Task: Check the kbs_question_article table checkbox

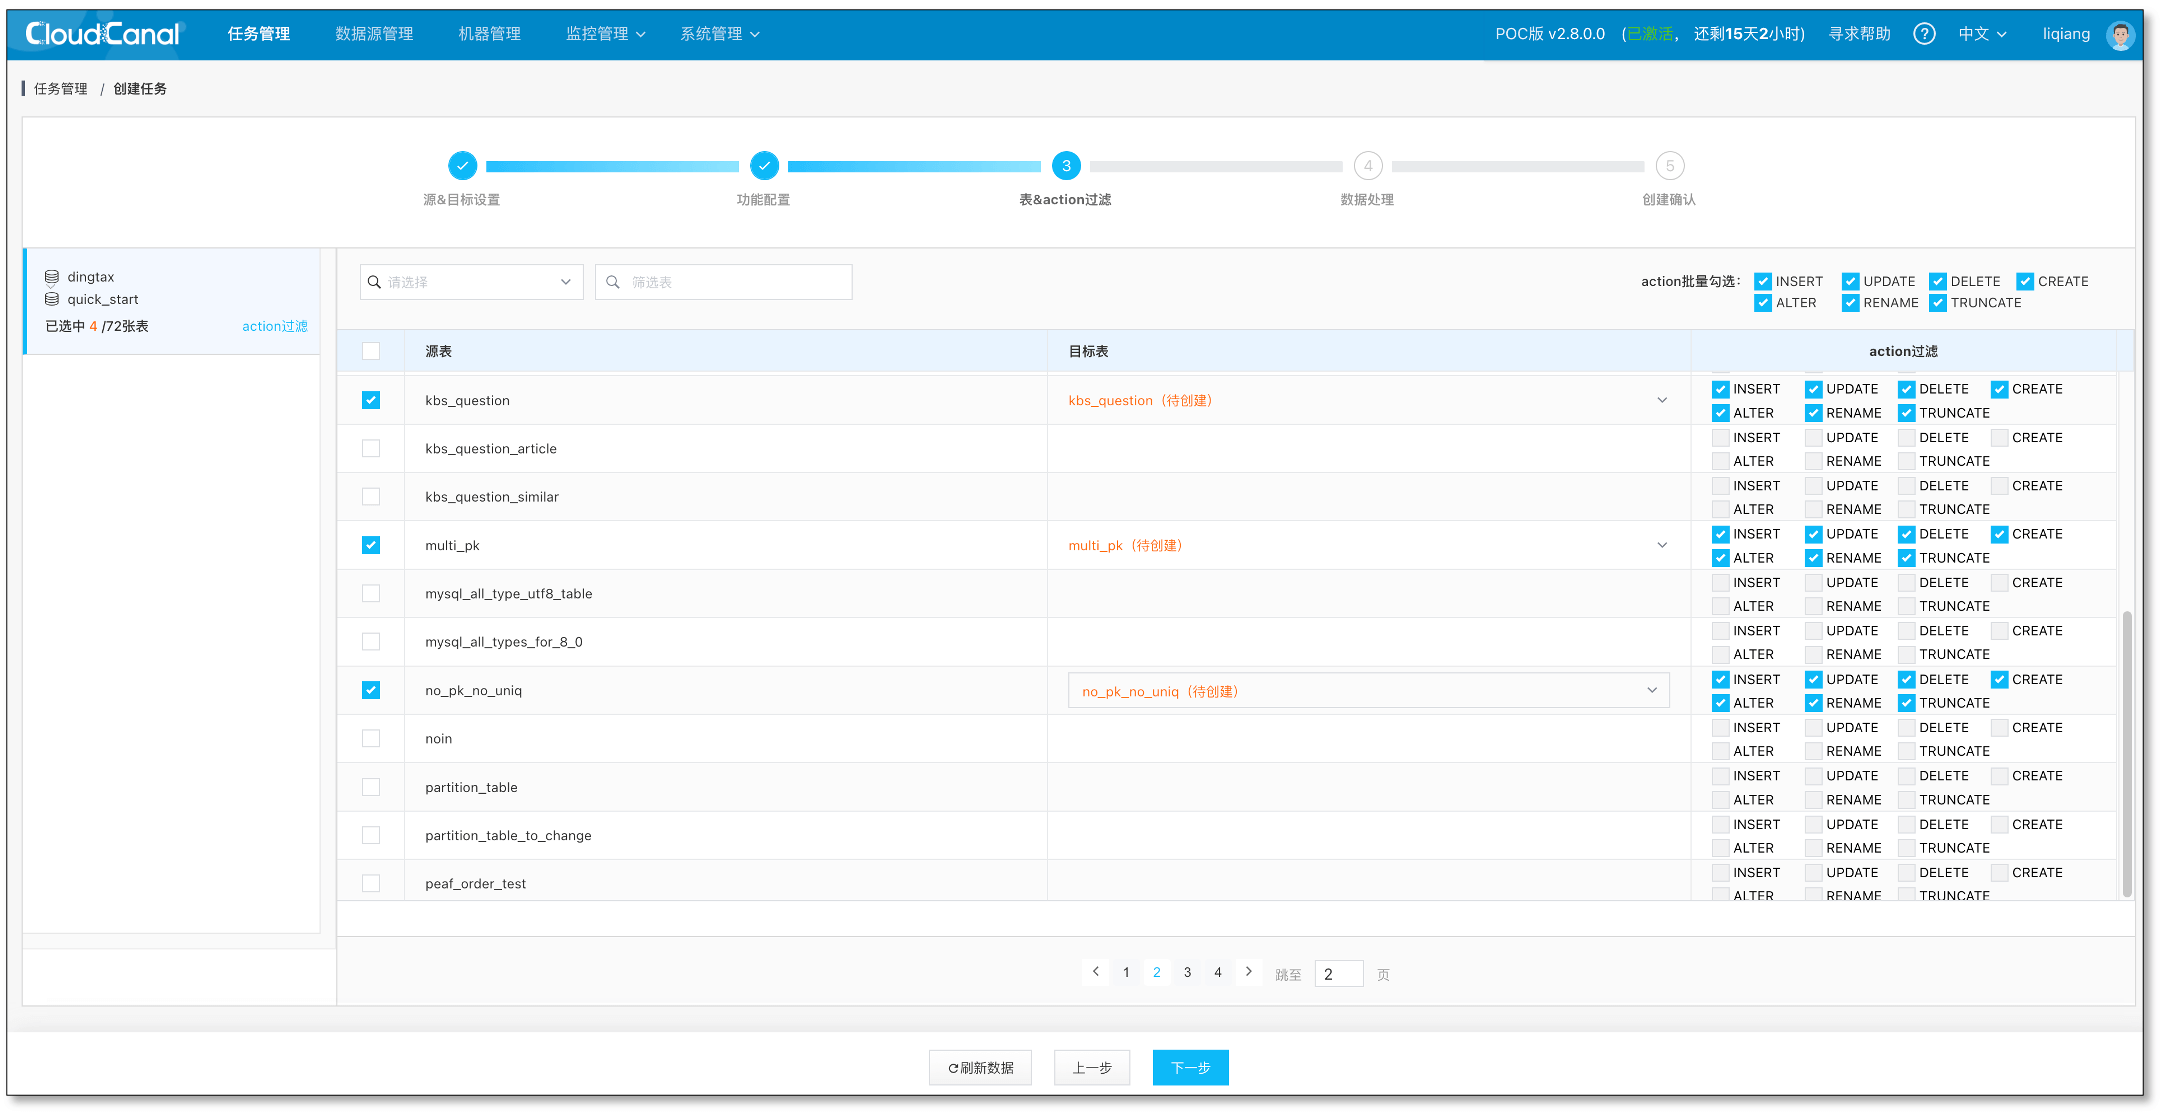Action: pyautogui.click(x=371, y=448)
